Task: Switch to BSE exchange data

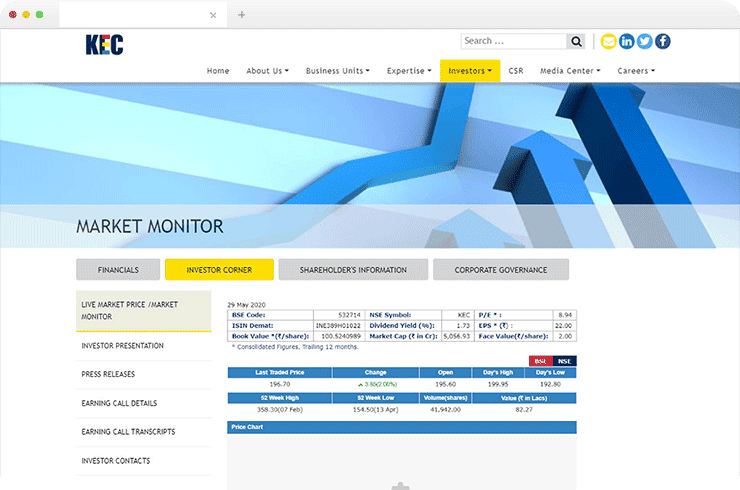Action: 540,360
